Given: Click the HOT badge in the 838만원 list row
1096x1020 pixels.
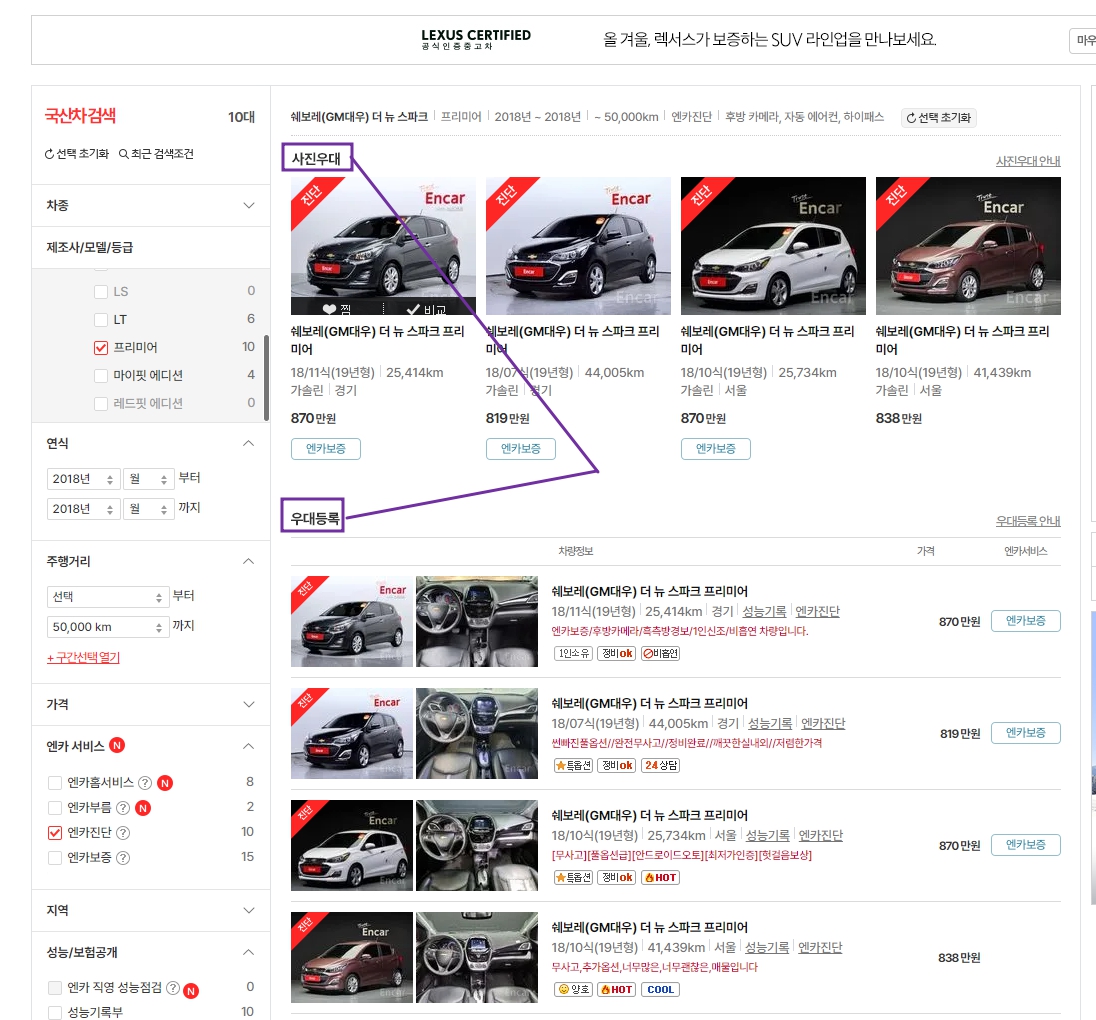Looking at the screenshot, I should tap(616, 989).
